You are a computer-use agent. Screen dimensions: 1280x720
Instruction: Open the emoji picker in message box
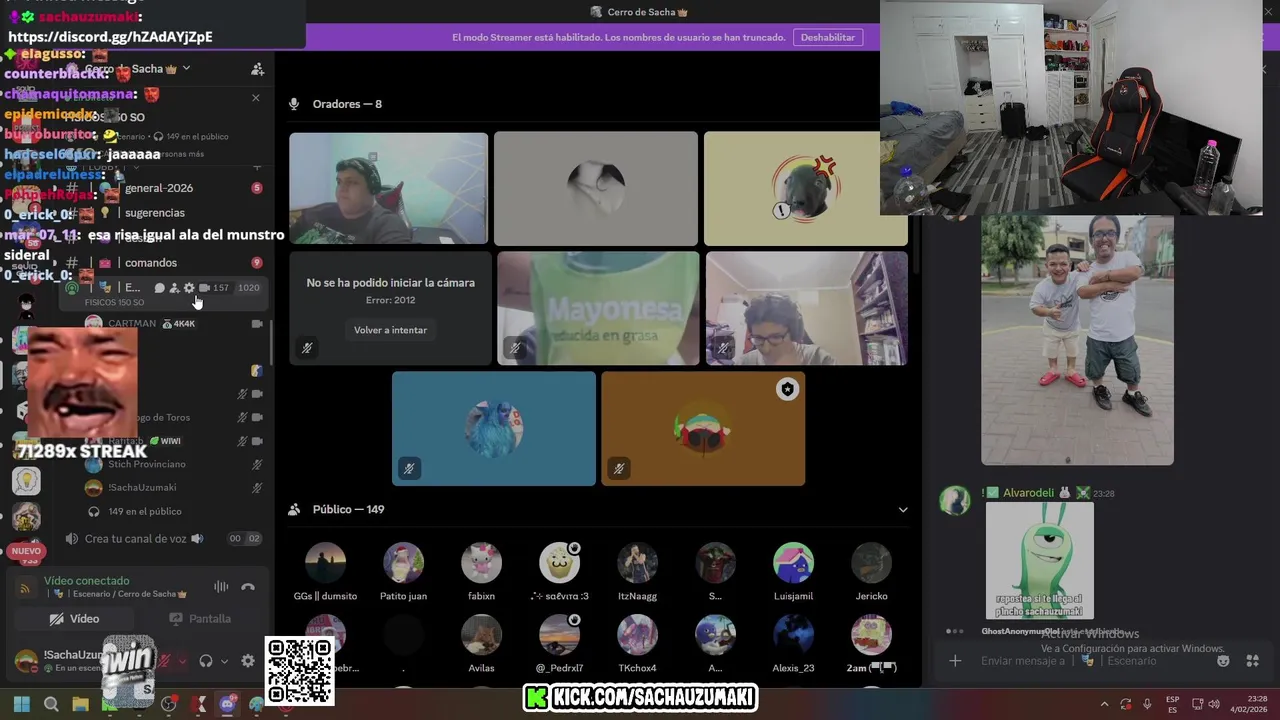[x=1223, y=661]
